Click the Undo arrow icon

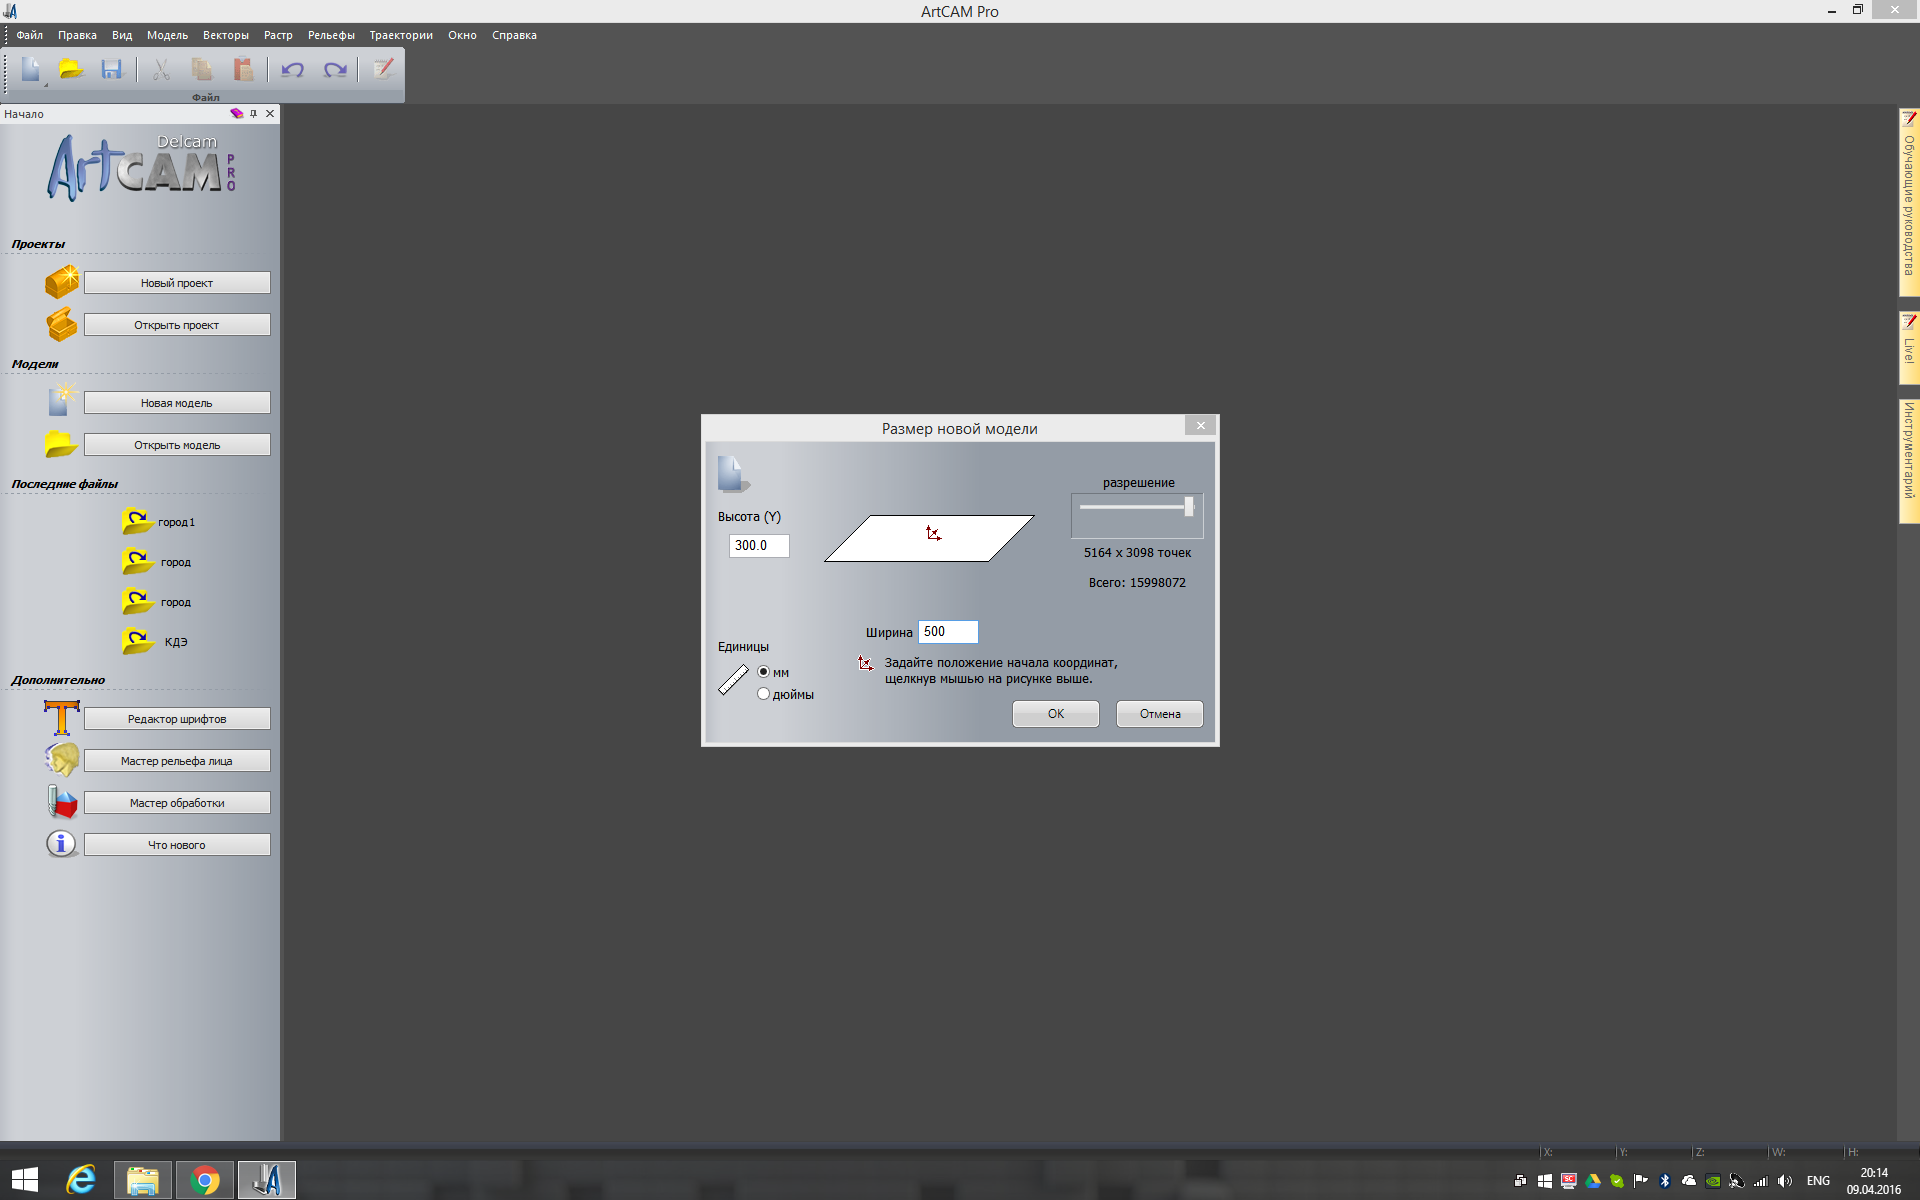tap(292, 69)
